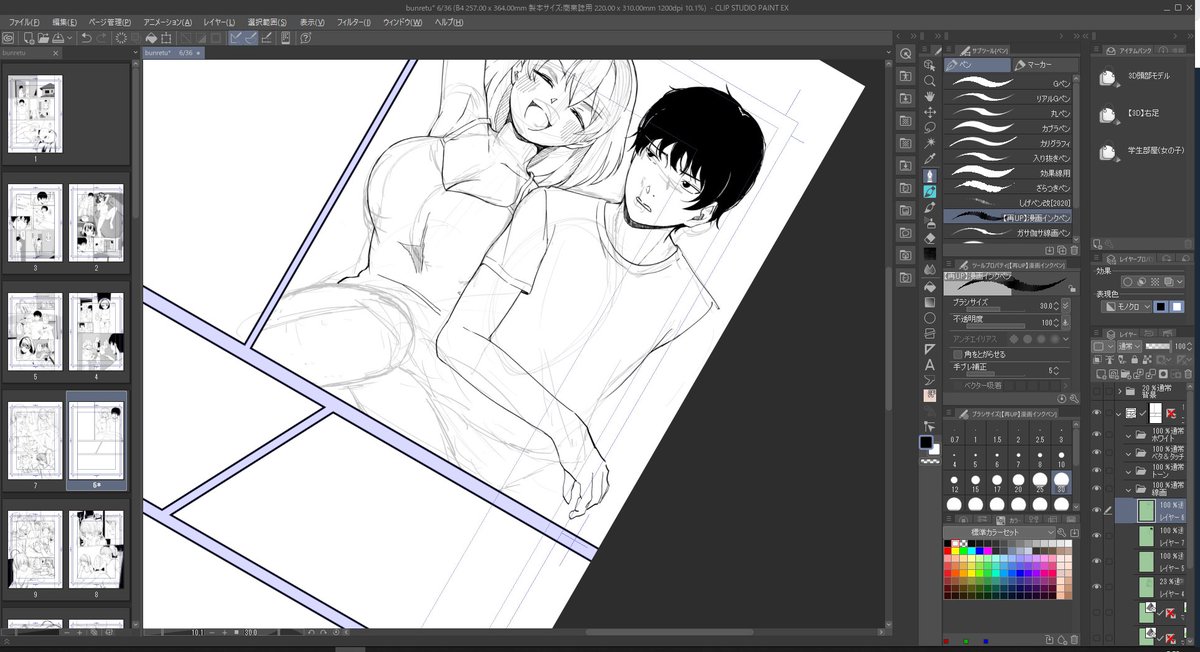
Task: Open the save icon dropdown arrow
Action: point(70,38)
